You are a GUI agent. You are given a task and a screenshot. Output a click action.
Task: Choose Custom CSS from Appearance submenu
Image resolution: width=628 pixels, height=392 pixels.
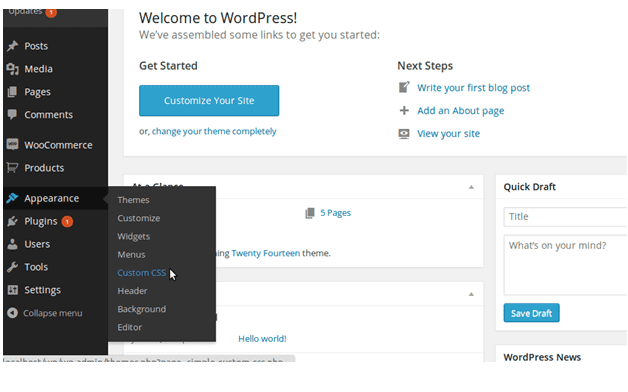141,273
